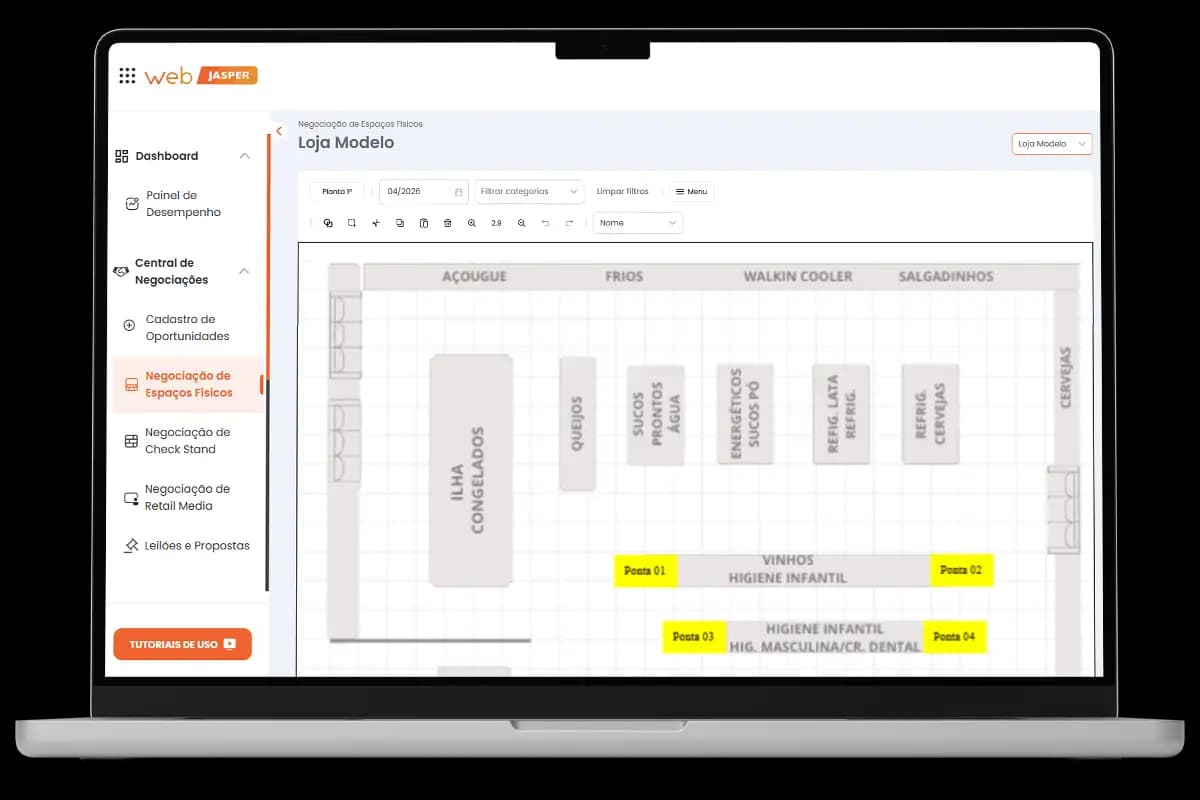Select the yellow Ponta 03 space
Image resolution: width=1200 pixels, height=800 pixels.
tap(694, 637)
